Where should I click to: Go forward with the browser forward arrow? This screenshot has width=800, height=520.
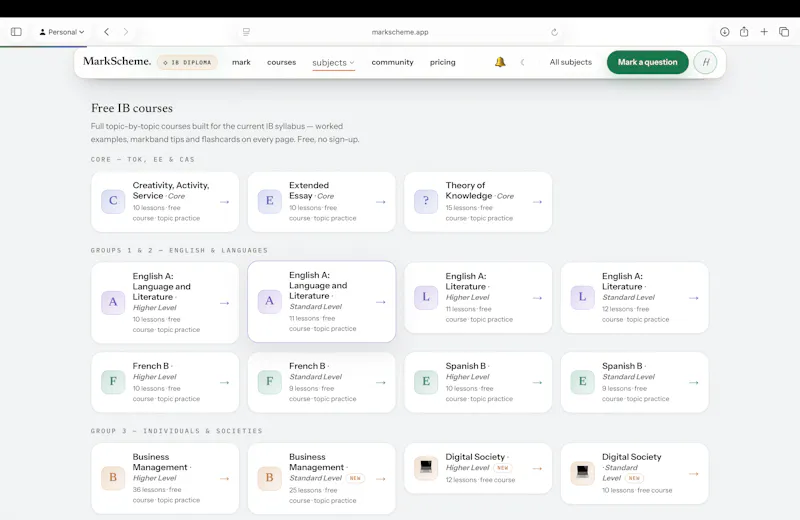point(126,32)
